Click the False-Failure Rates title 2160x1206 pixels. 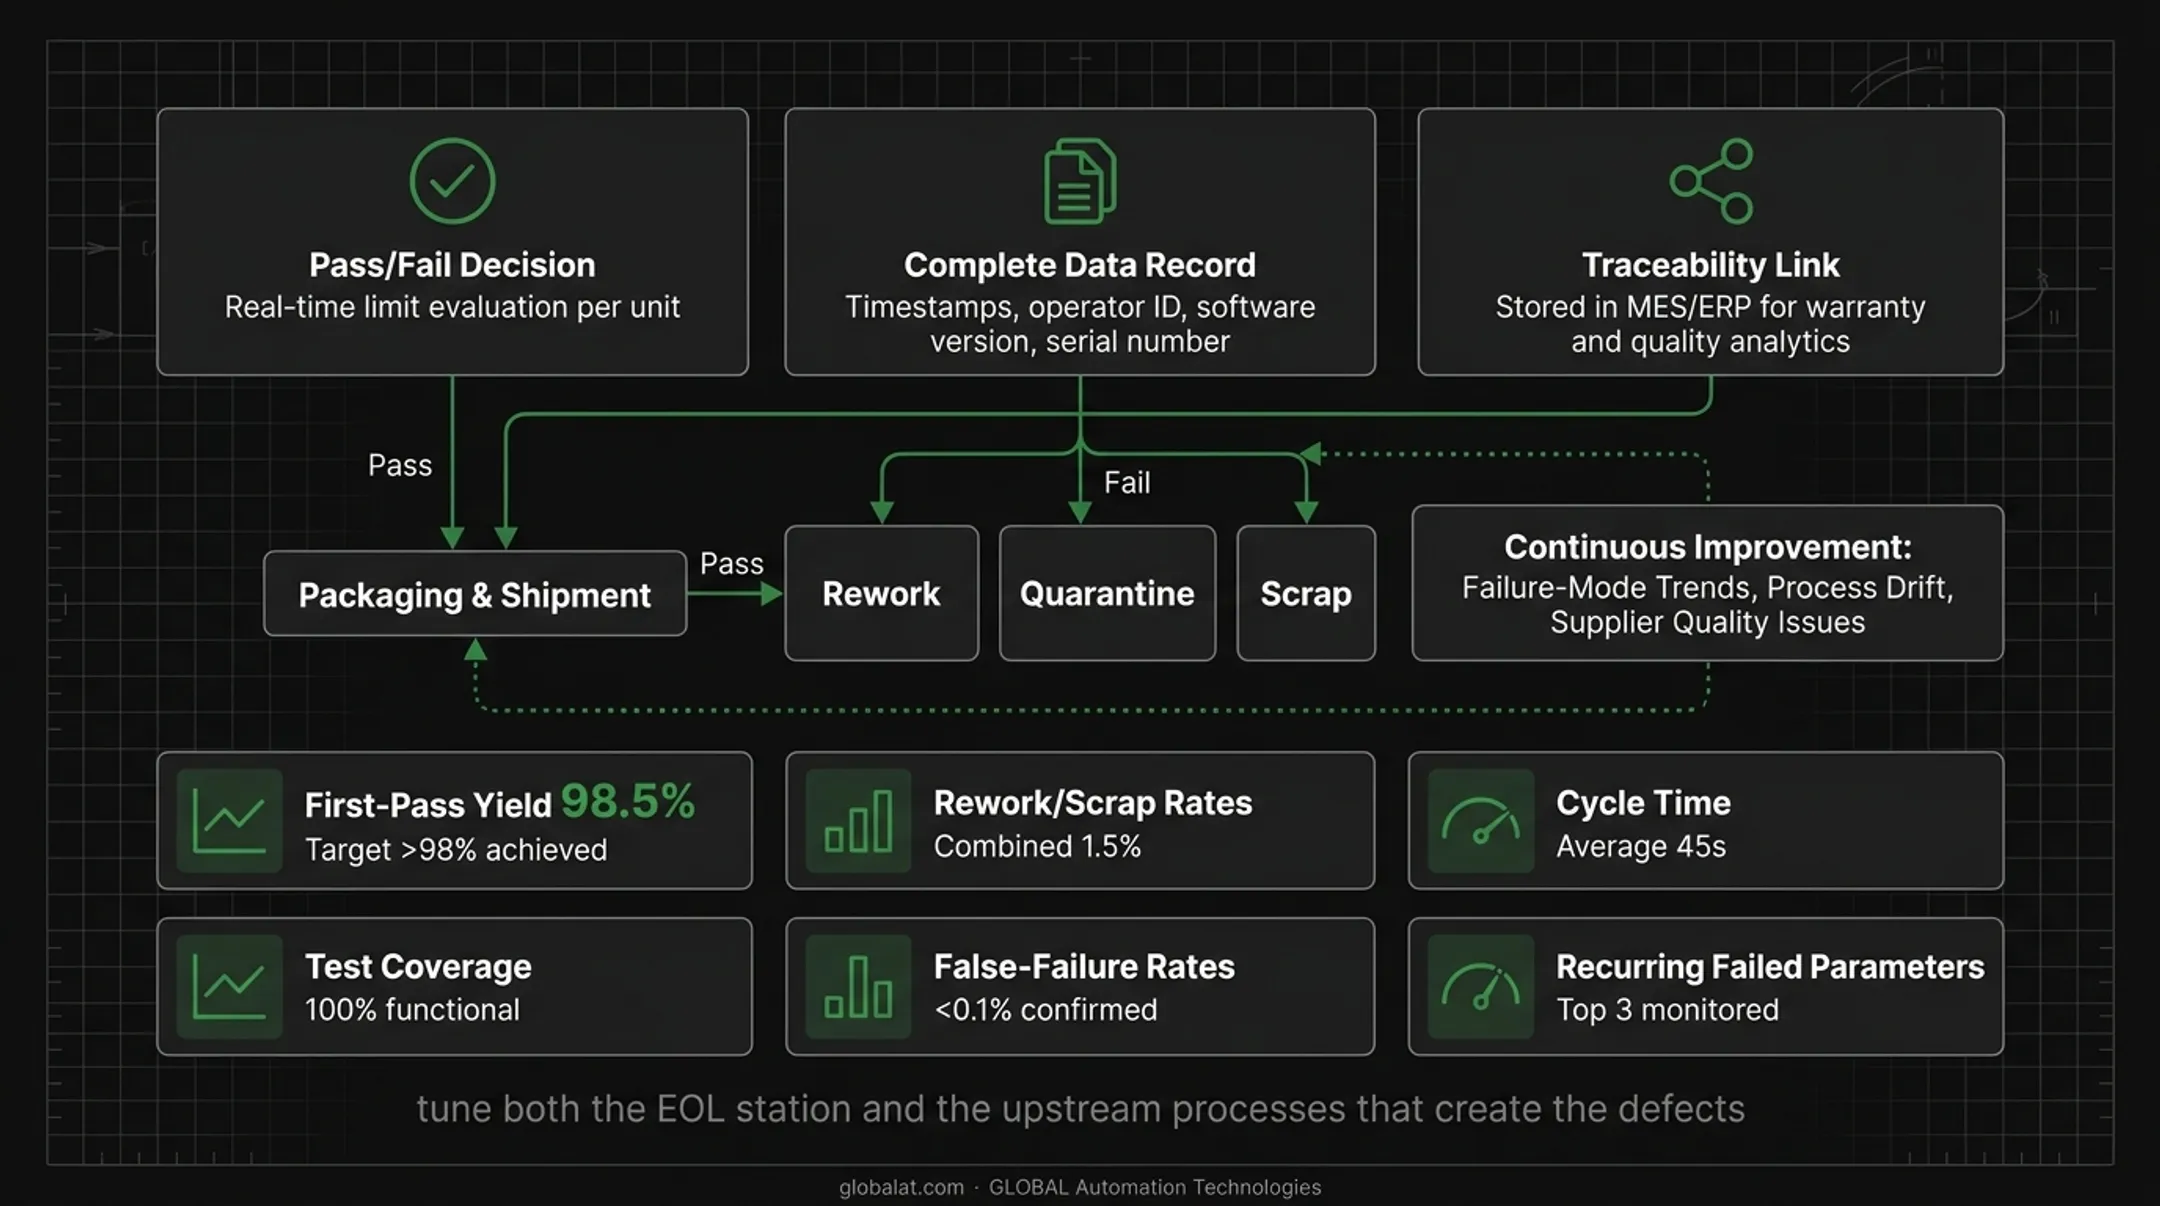click(1084, 967)
